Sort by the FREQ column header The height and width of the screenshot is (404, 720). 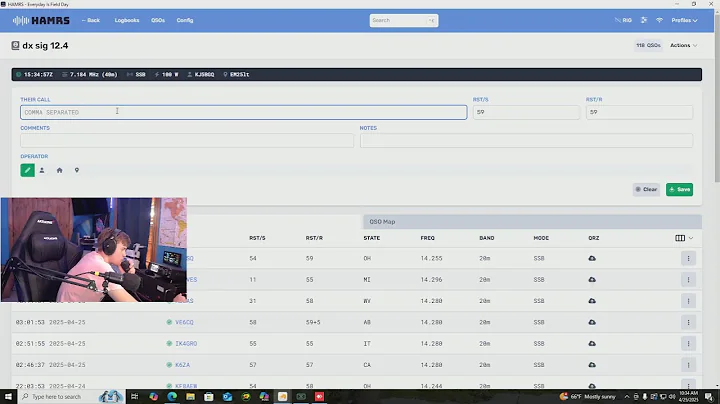(428, 238)
